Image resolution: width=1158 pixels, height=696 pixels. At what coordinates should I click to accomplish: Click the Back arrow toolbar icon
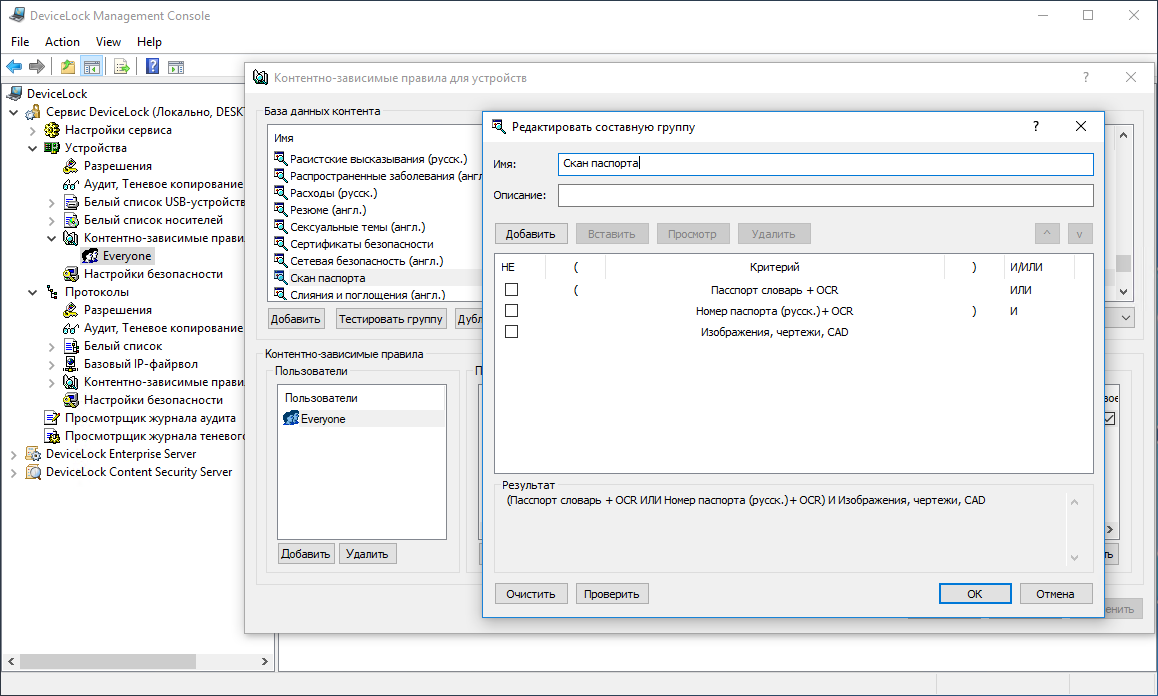pyautogui.click(x=14, y=66)
